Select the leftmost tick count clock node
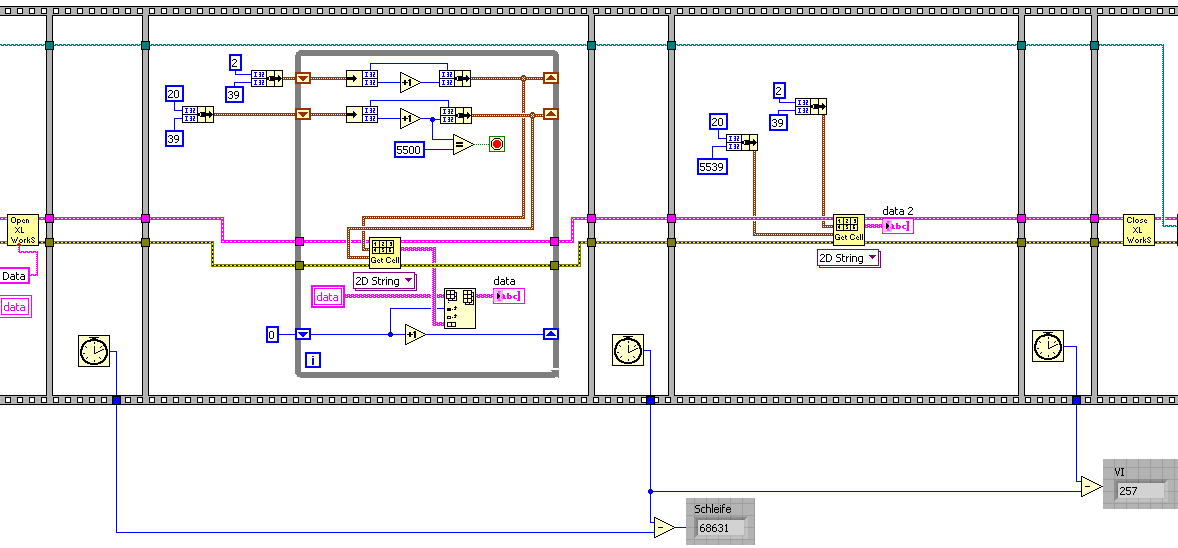 [94, 351]
